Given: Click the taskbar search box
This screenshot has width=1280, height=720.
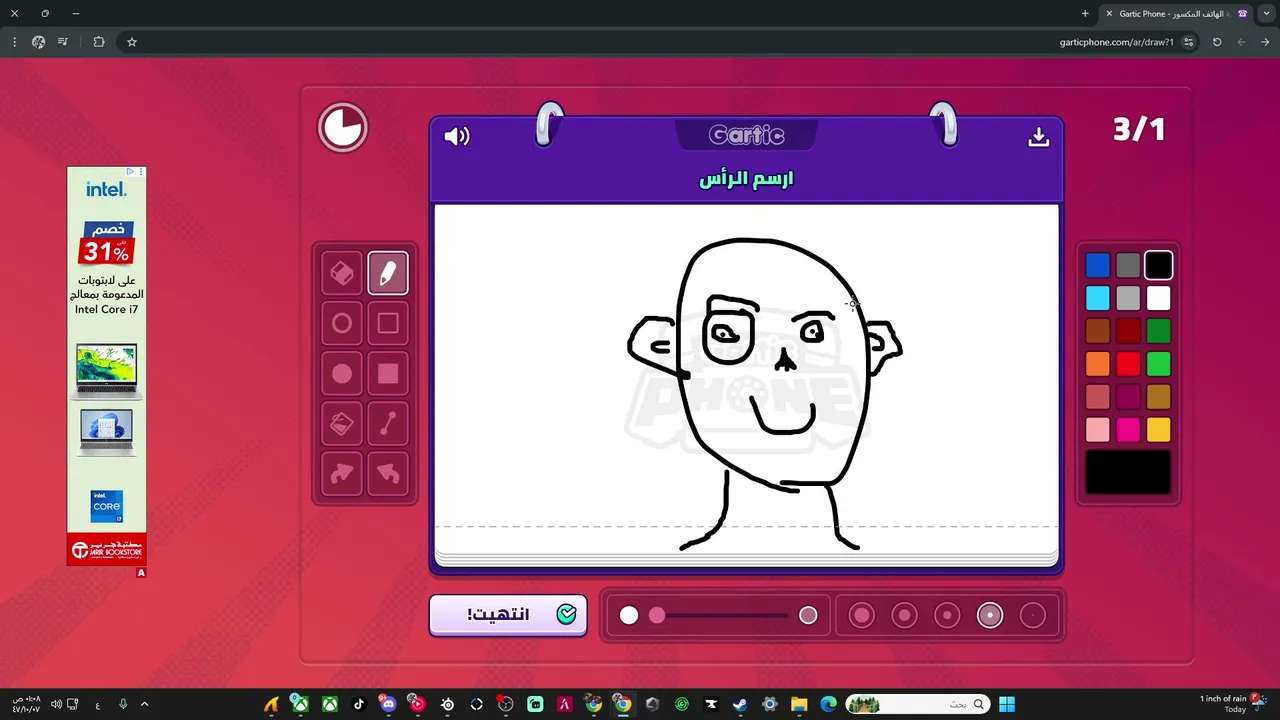Looking at the screenshot, I should (x=918, y=704).
